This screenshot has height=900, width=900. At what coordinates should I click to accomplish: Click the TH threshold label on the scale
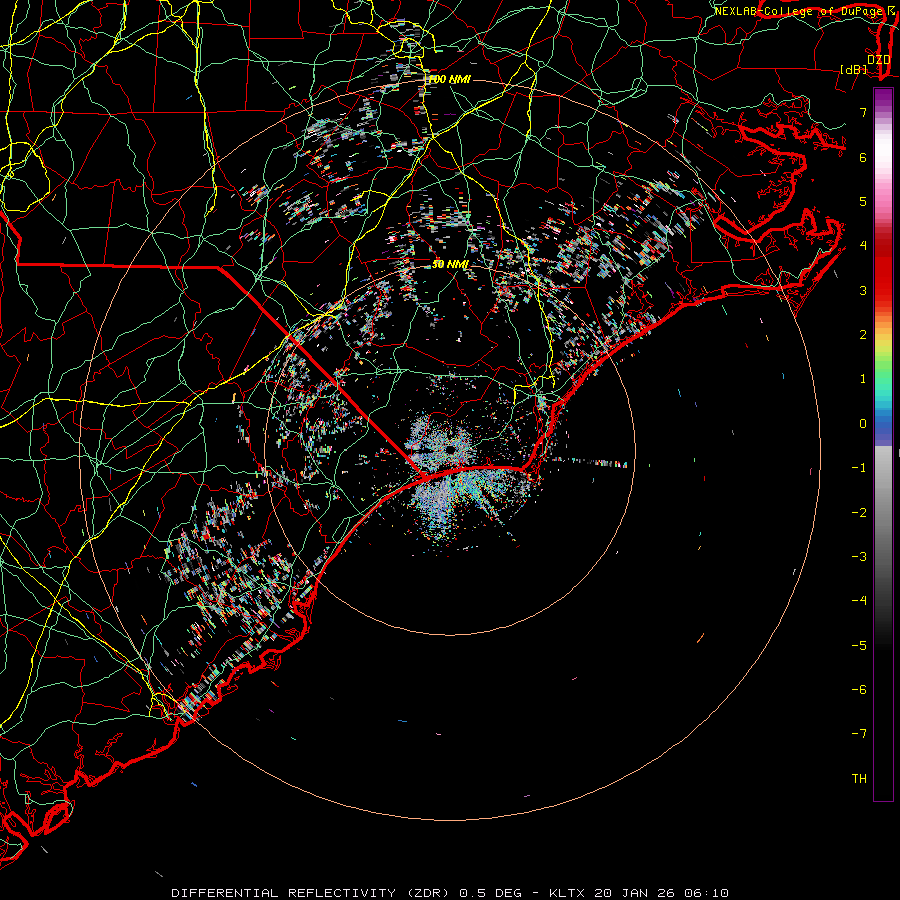click(x=859, y=778)
